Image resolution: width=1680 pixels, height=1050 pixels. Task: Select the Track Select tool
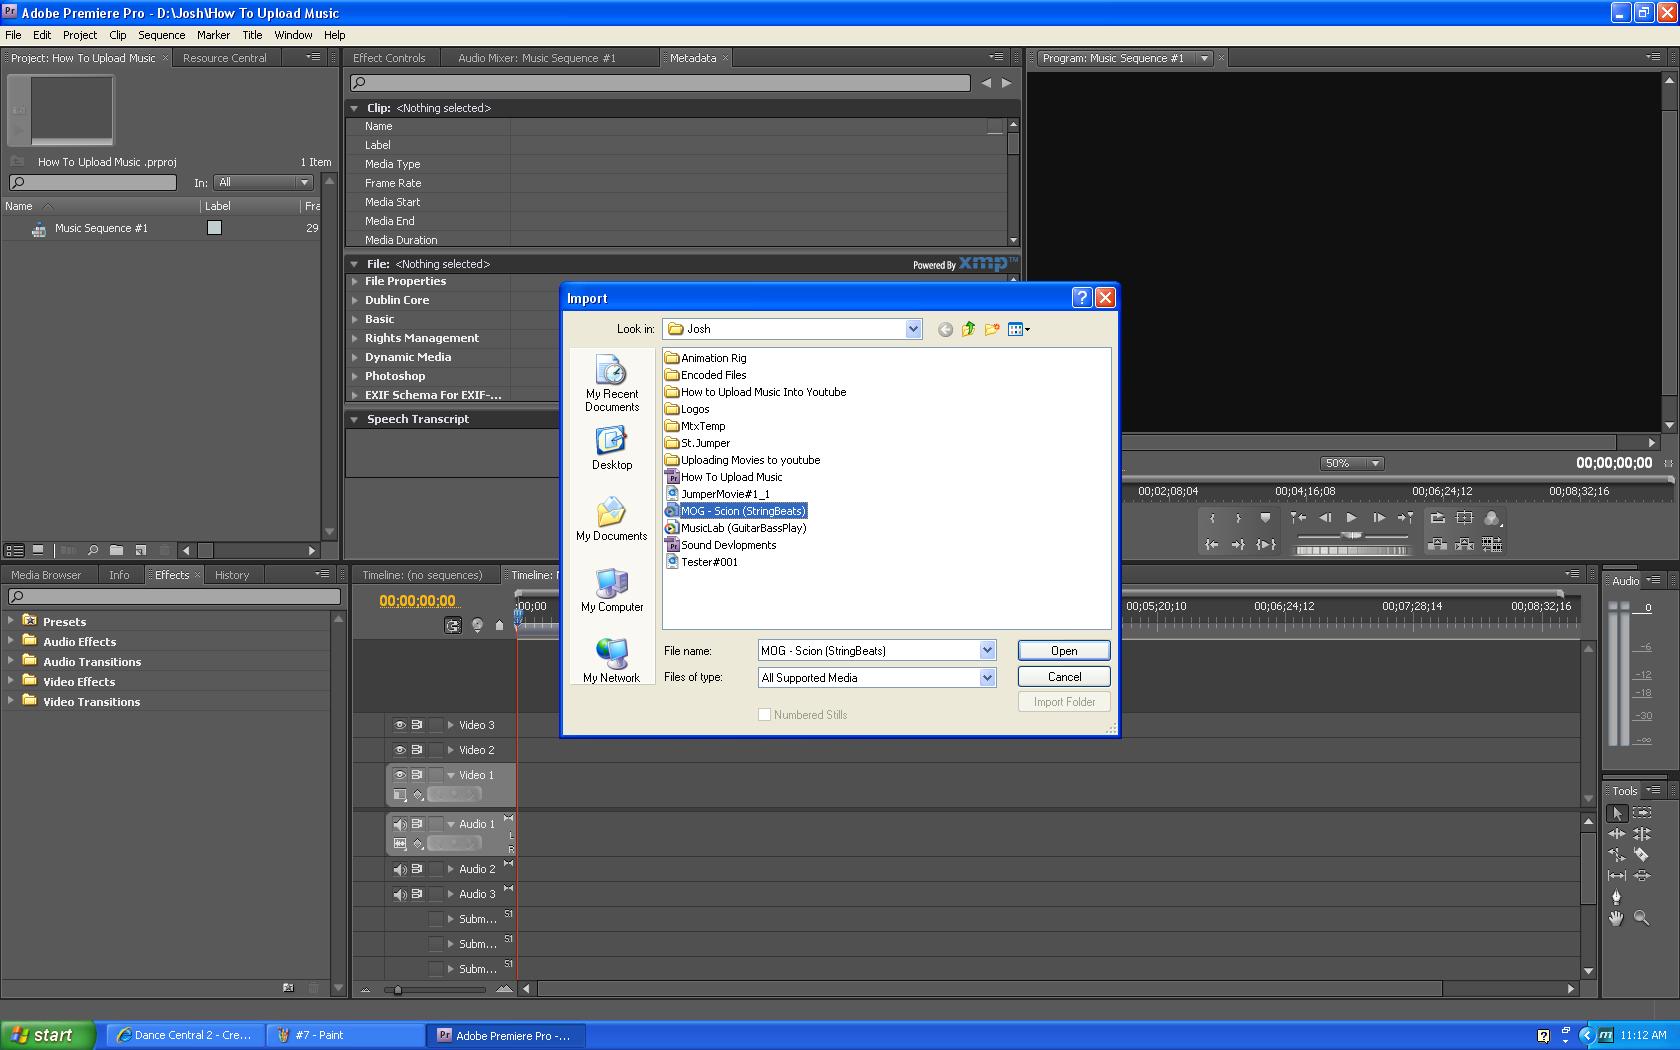(1642, 813)
